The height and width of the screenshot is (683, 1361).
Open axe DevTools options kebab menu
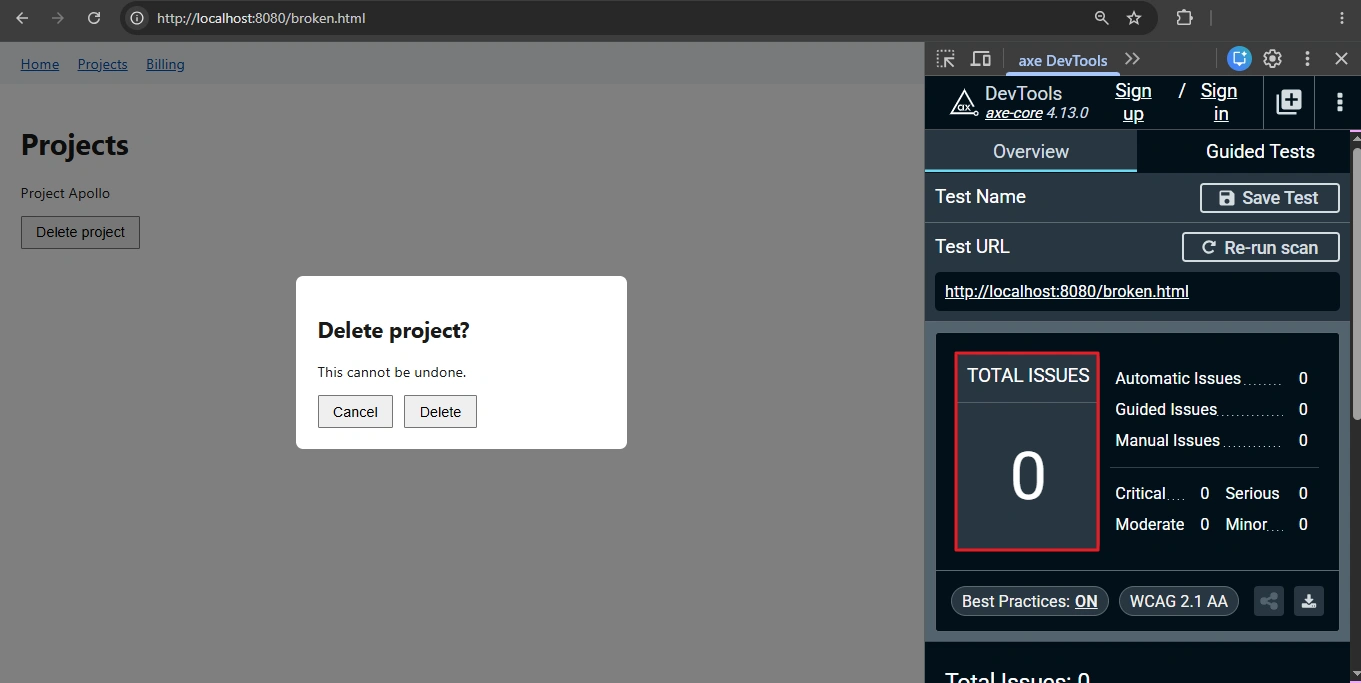point(1340,102)
